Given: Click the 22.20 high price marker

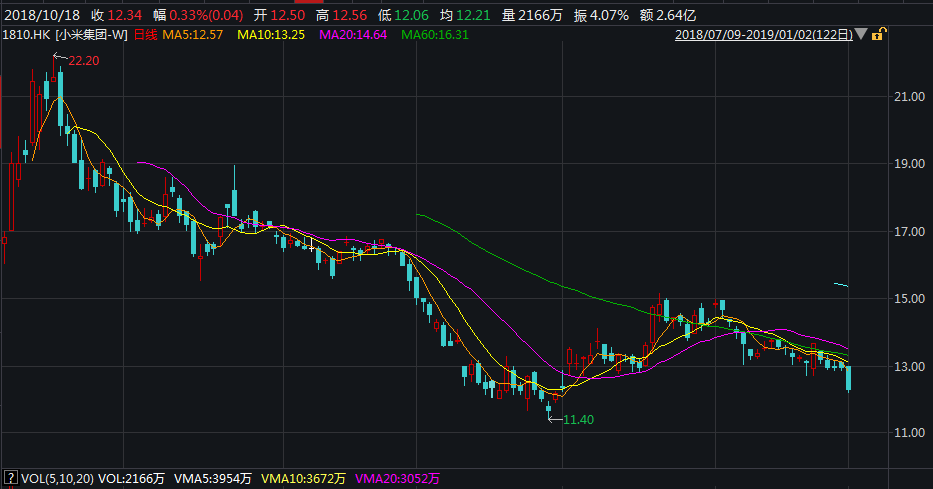Looking at the screenshot, I should (83, 60).
